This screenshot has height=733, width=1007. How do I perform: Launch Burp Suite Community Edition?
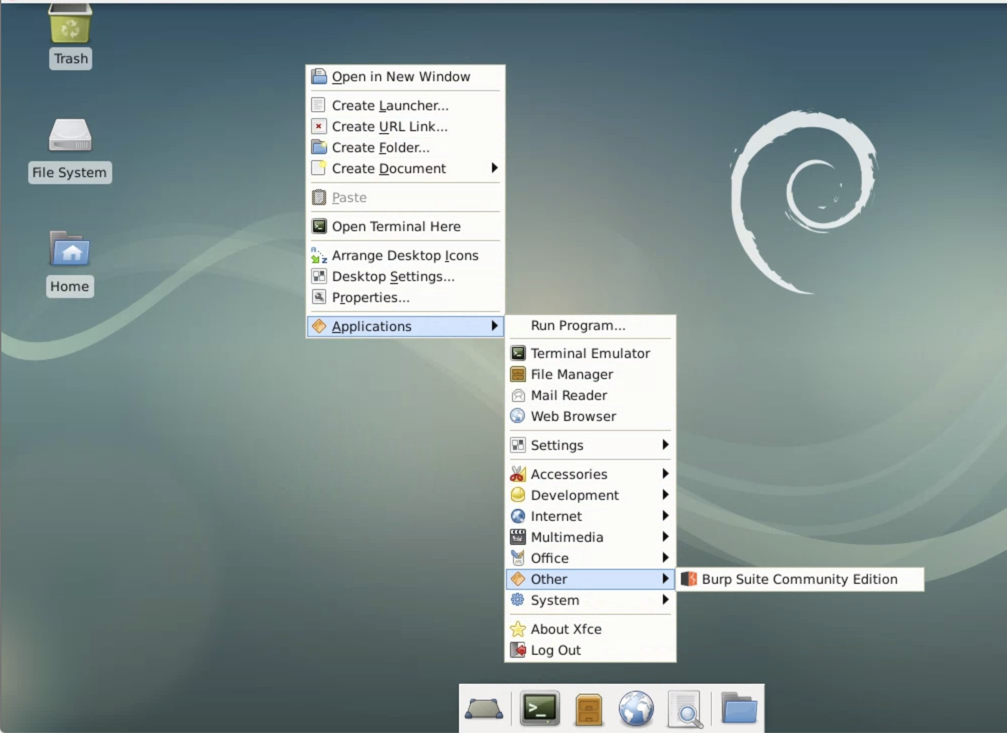pyautogui.click(x=799, y=579)
